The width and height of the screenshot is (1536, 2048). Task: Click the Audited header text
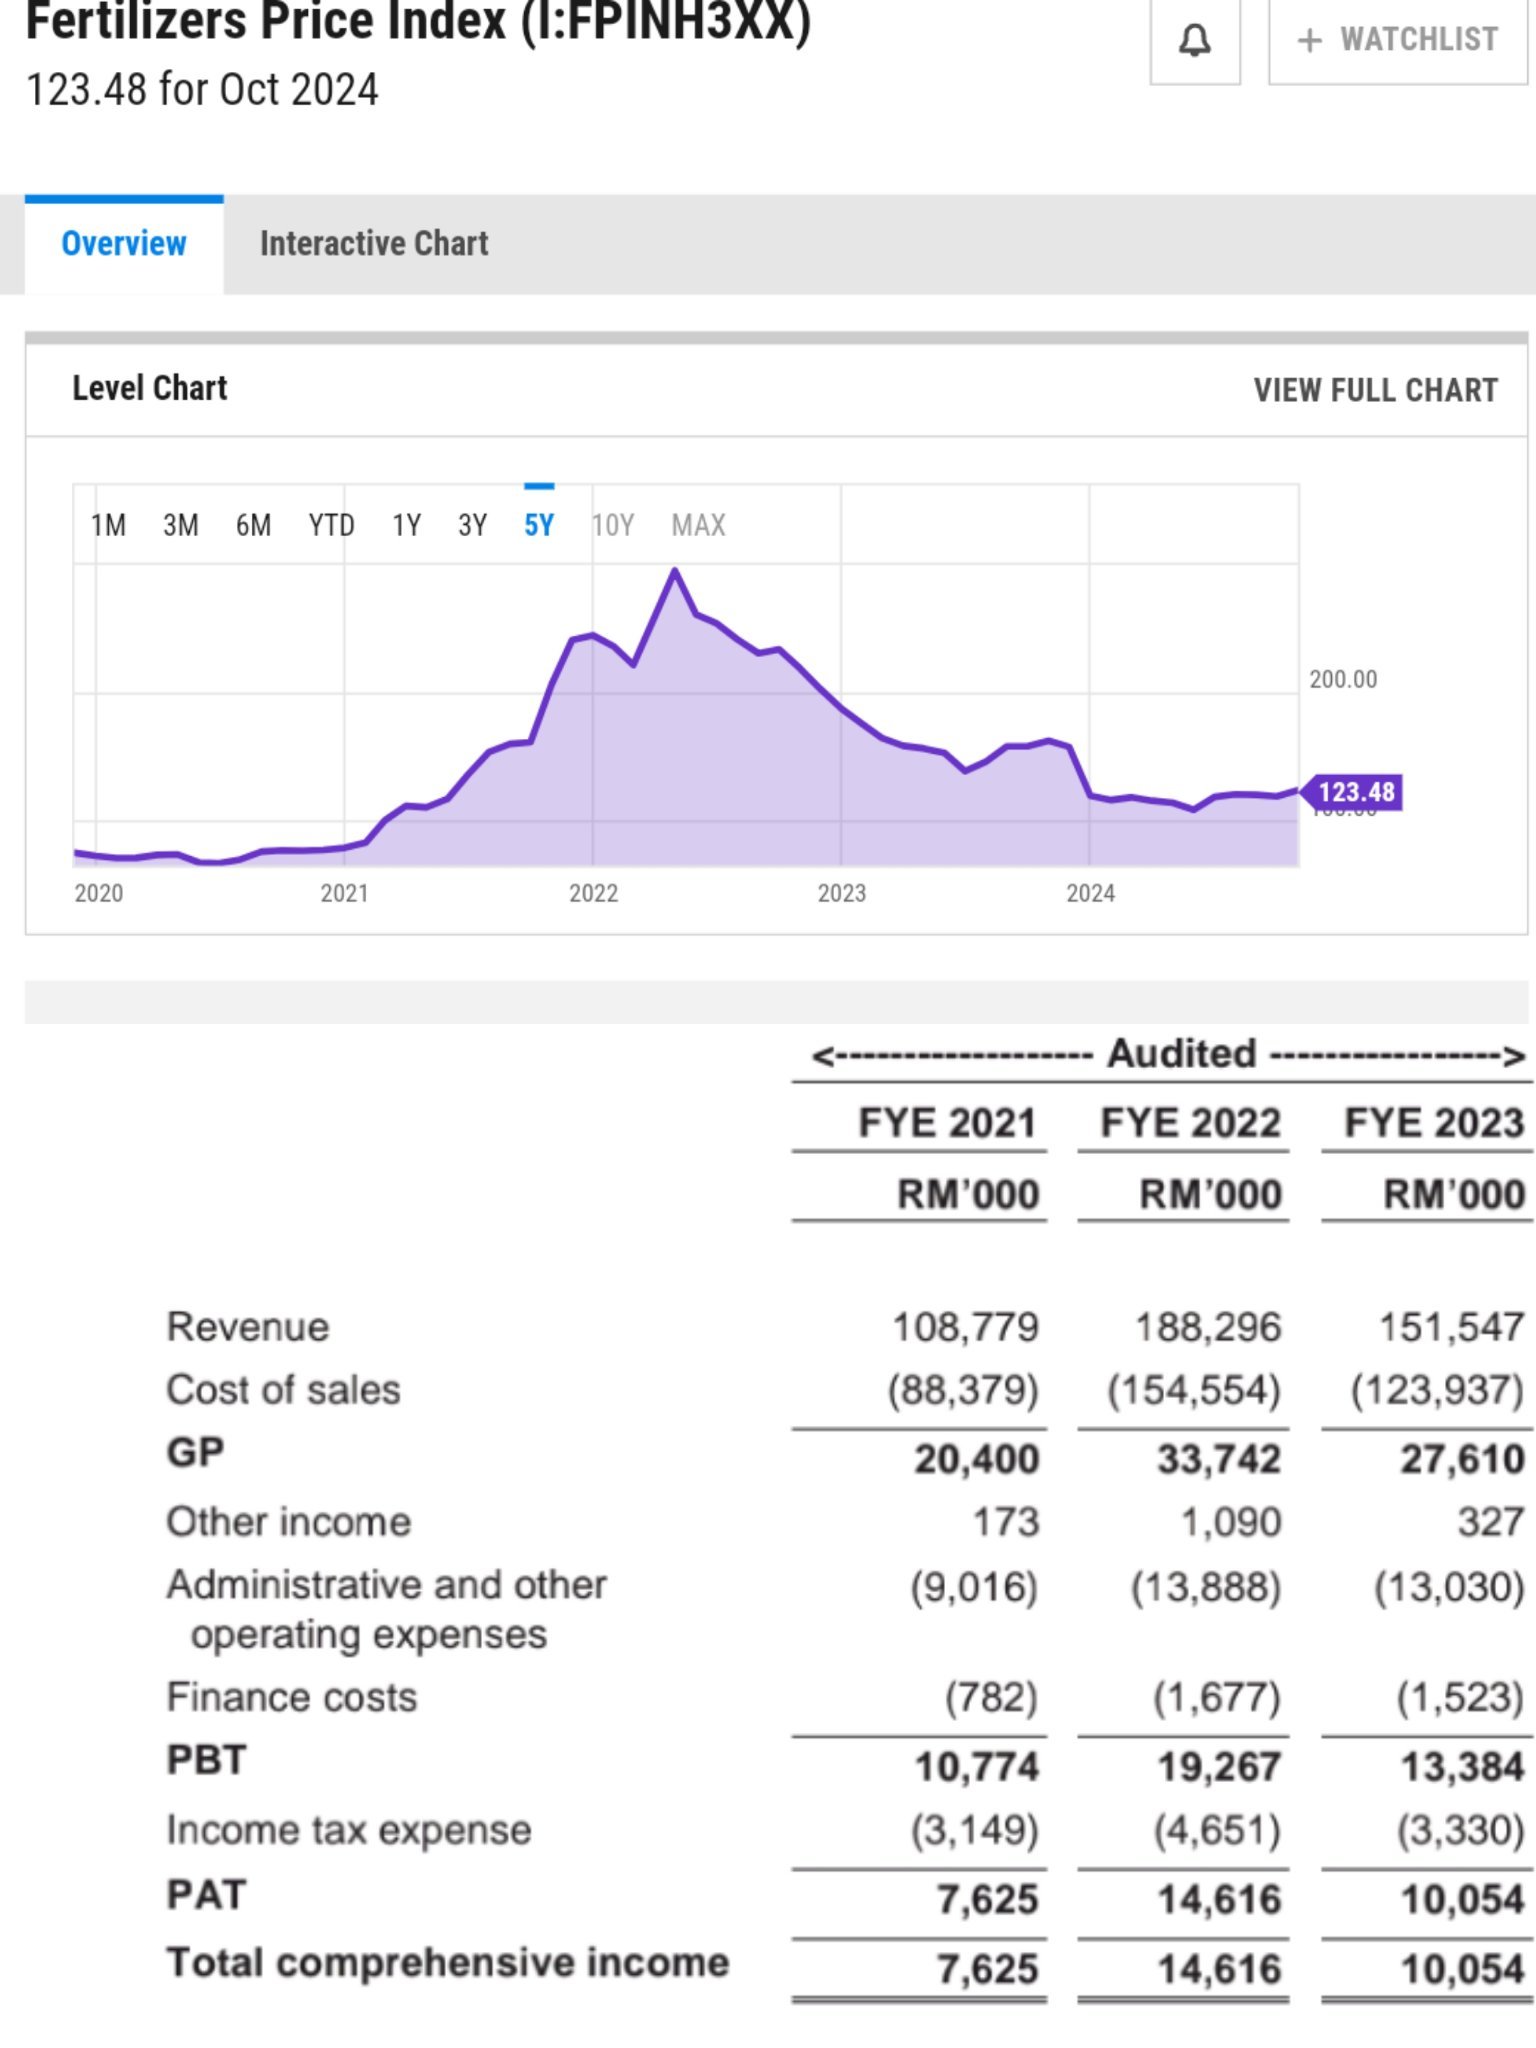pyautogui.click(x=1181, y=1054)
